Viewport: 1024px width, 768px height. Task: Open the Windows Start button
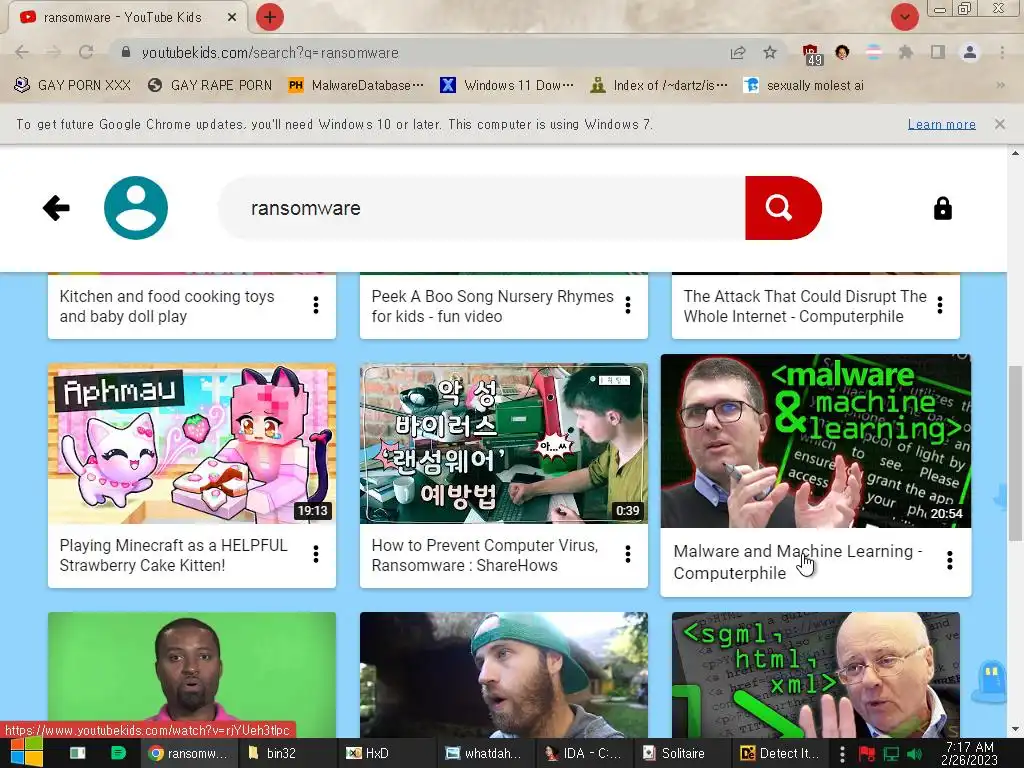26,753
